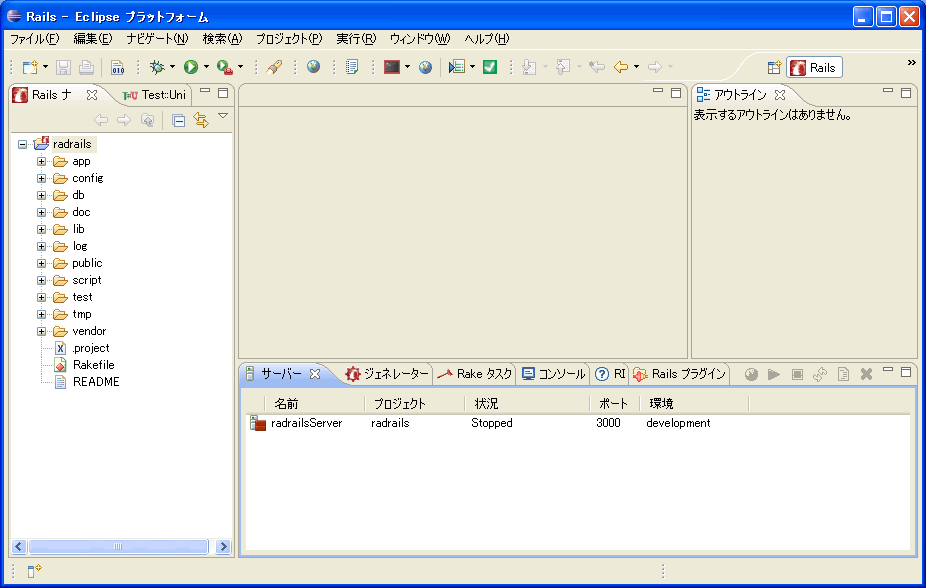Open the ナビゲート(N) menu
Viewport: 926px width, 588px height.
157,39
